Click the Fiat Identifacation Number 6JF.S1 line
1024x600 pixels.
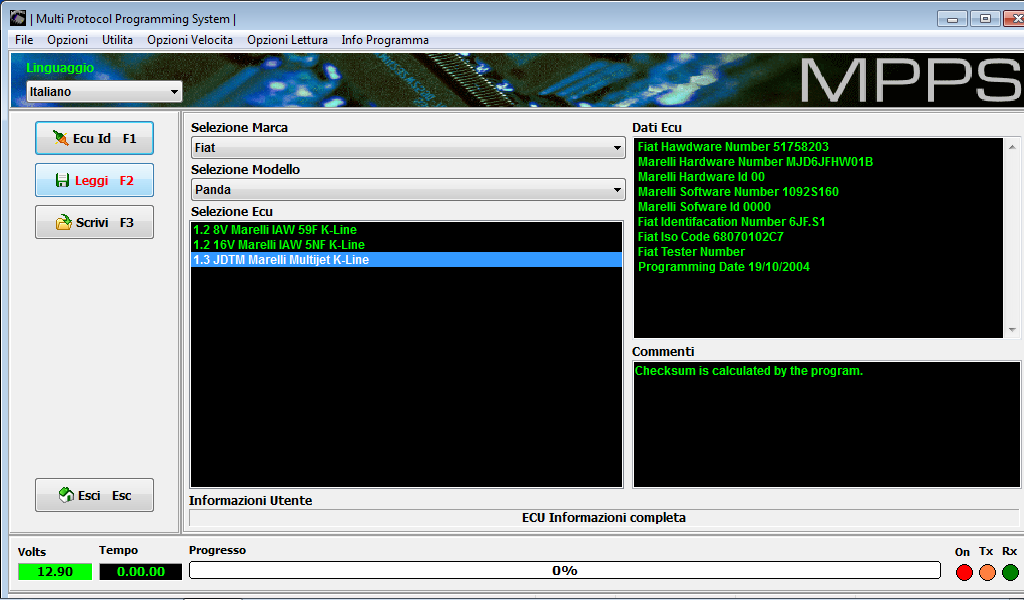point(731,222)
